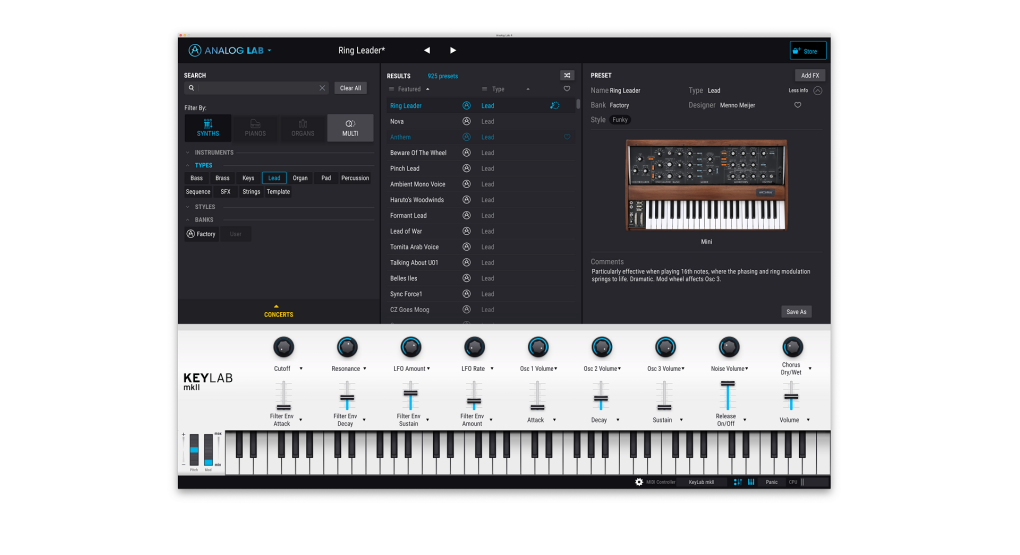
Task: Click the search text field
Action: (x=256, y=88)
